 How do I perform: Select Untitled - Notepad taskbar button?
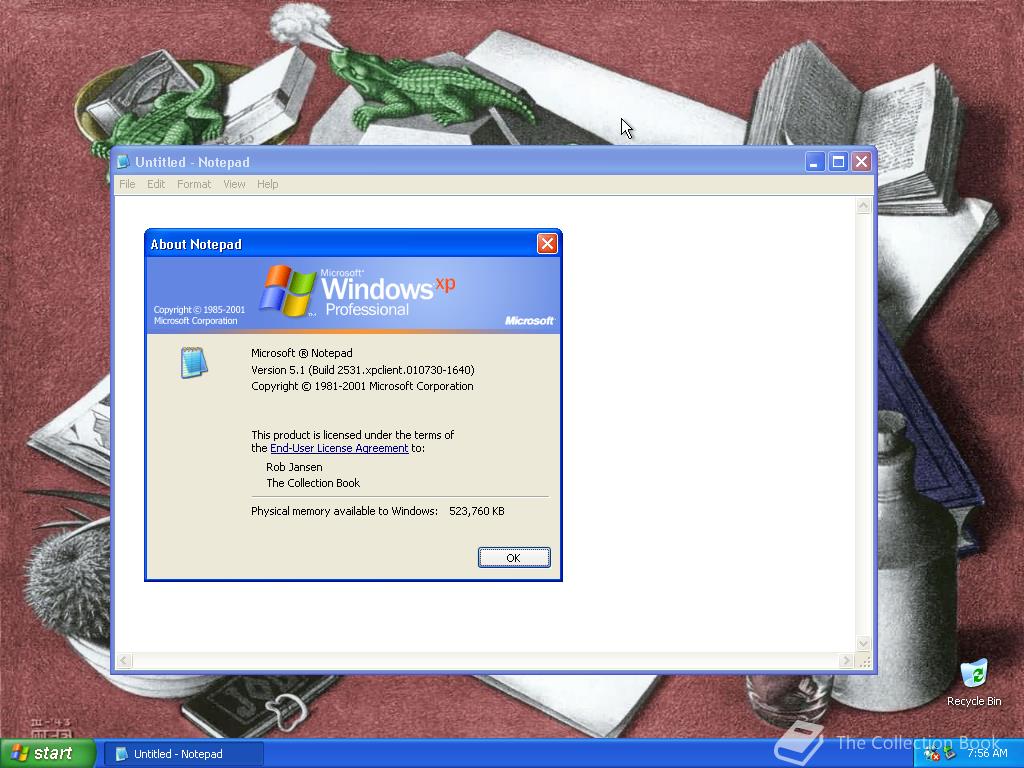point(184,754)
